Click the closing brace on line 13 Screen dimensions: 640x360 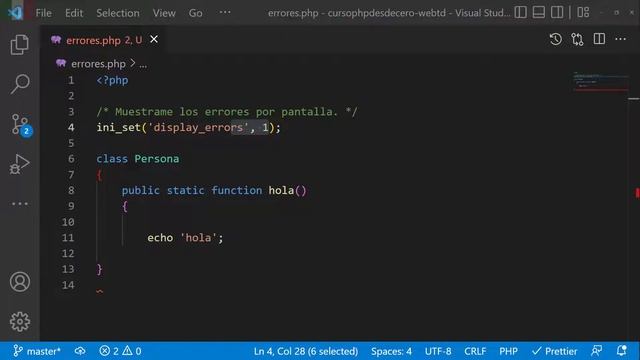[100, 269]
